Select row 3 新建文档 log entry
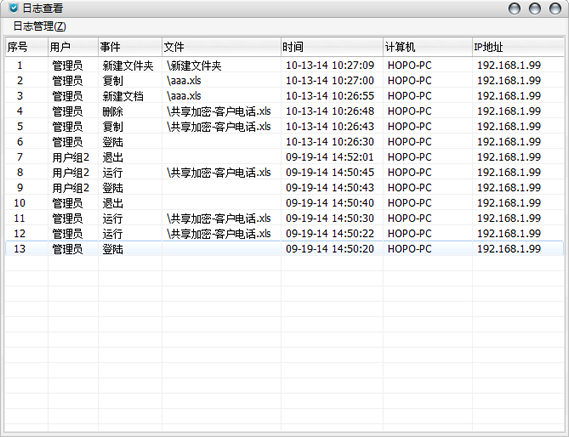 coord(284,96)
